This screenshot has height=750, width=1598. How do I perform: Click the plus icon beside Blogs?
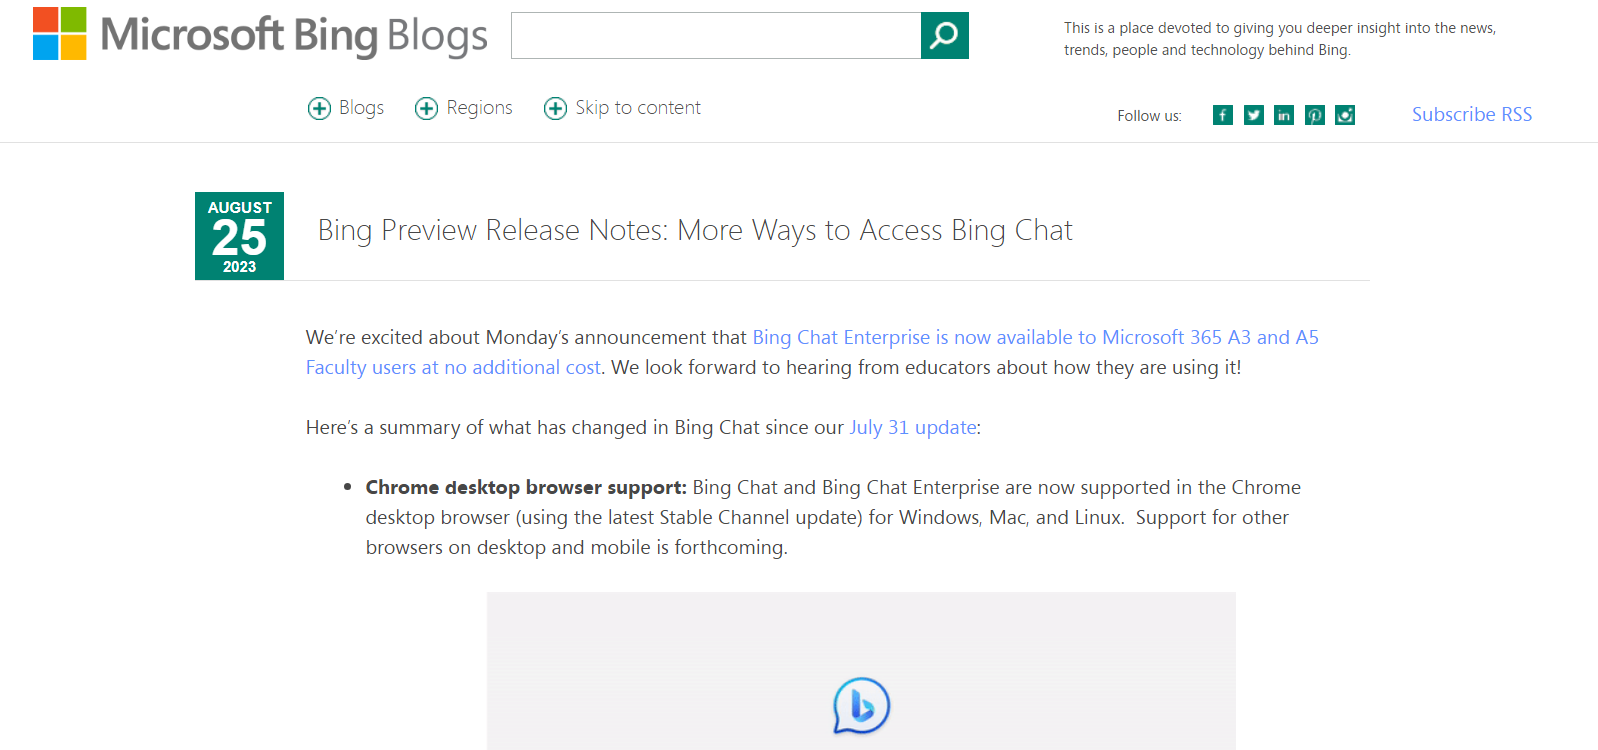pyautogui.click(x=319, y=108)
